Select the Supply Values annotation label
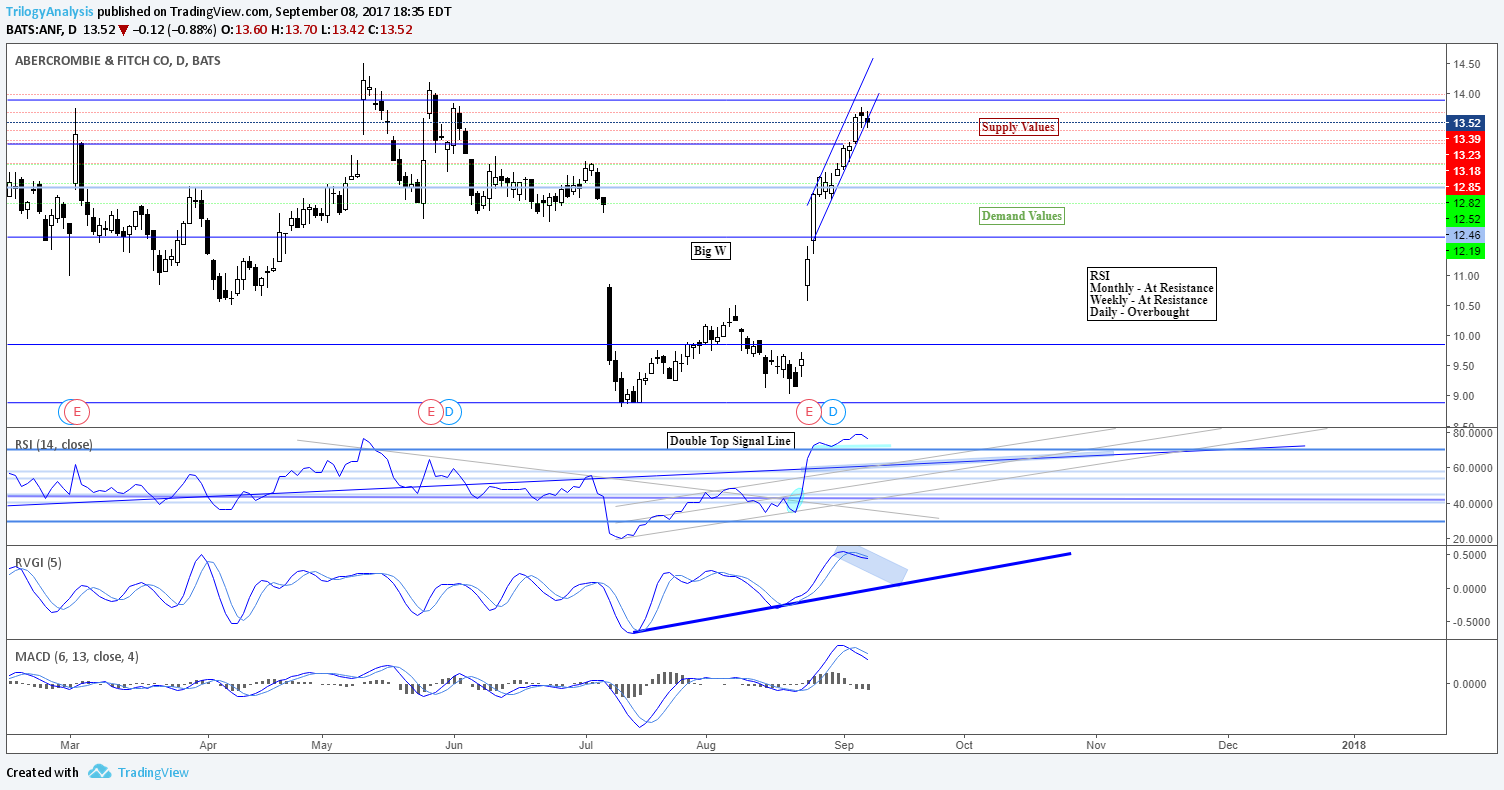 click(x=1018, y=127)
